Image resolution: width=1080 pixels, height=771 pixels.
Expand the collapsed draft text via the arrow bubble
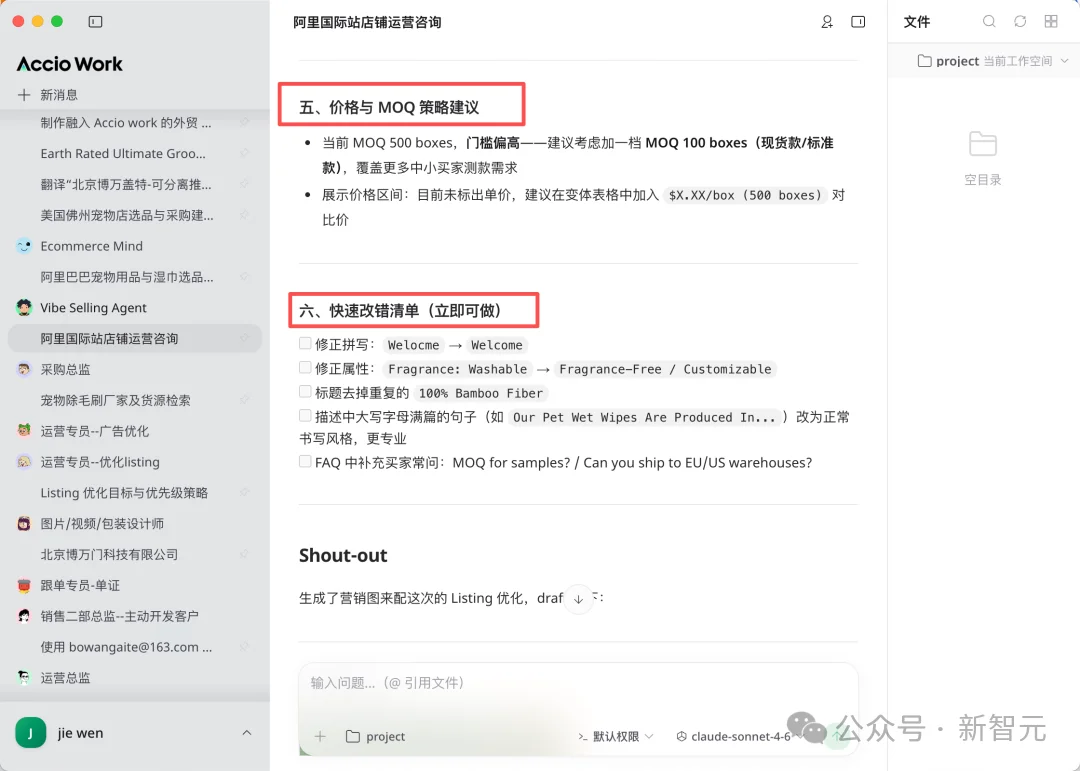(x=578, y=599)
